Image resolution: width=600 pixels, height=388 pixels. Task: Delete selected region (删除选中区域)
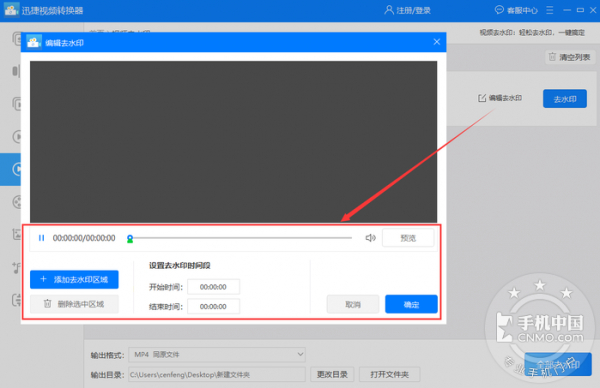pos(74,304)
